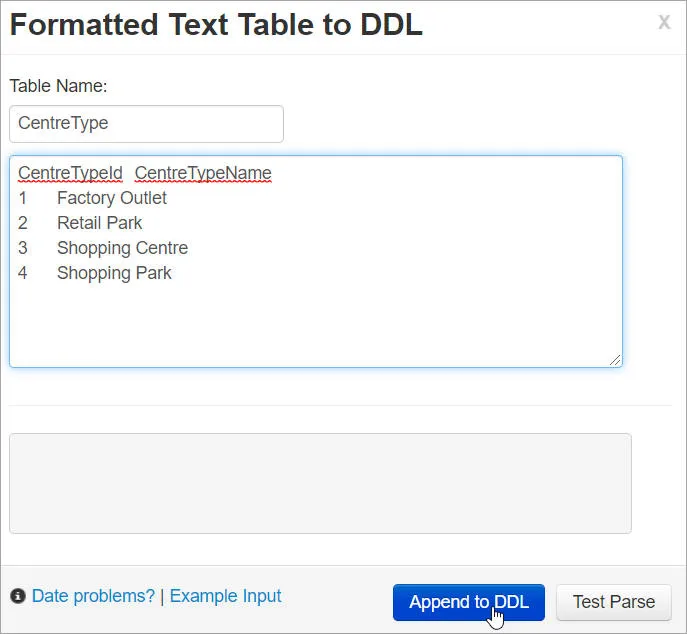Click the Shopping Park text line
This screenshot has height=634, width=687.
click(114, 273)
